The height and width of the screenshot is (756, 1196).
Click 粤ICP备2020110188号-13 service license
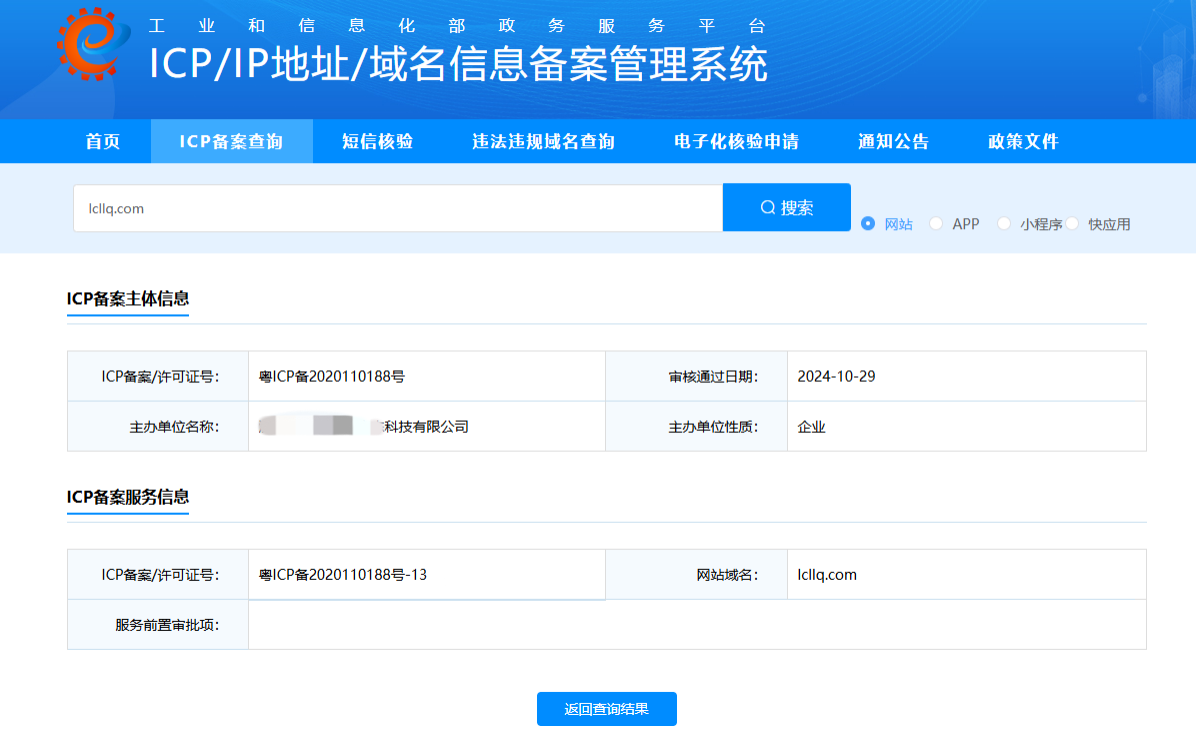click(342, 574)
